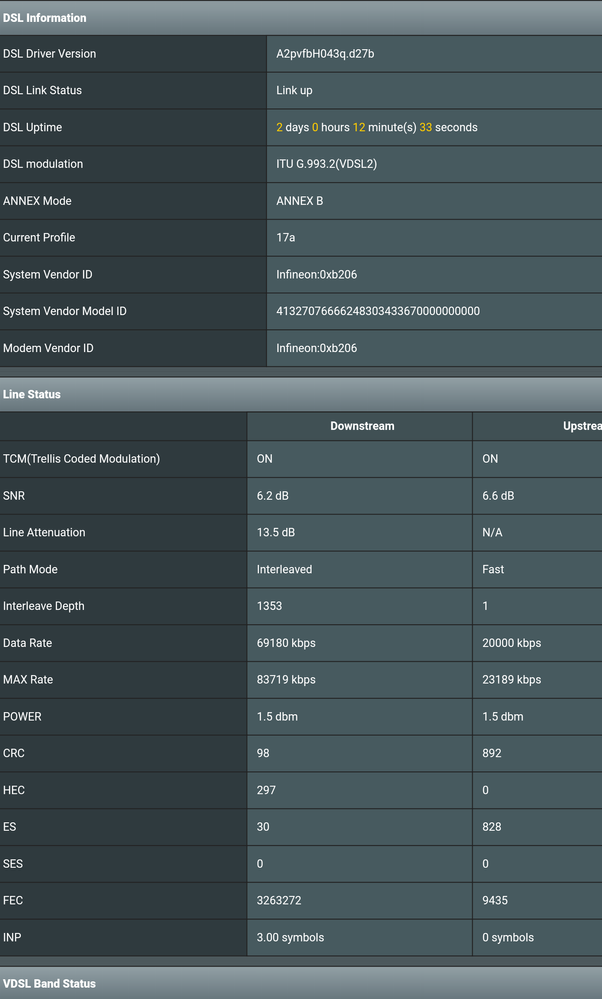Screen dimensions: 602x999
Task: Click the DSL Uptime value
Action: (376, 127)
